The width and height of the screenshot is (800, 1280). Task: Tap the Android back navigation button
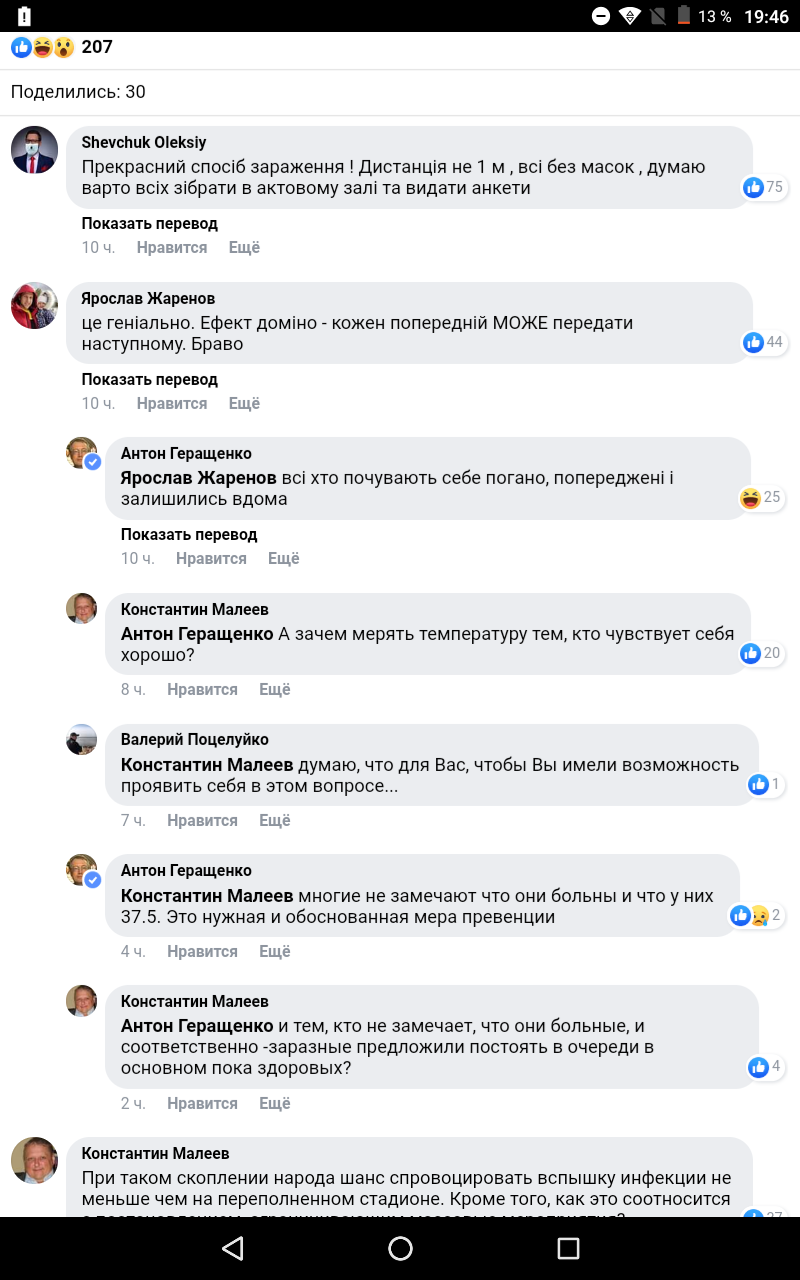click(x=233, y=1248)
